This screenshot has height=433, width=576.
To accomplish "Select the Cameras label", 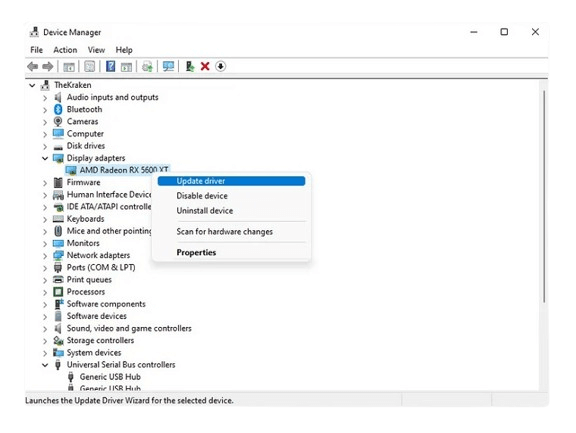I will point(82,122).
